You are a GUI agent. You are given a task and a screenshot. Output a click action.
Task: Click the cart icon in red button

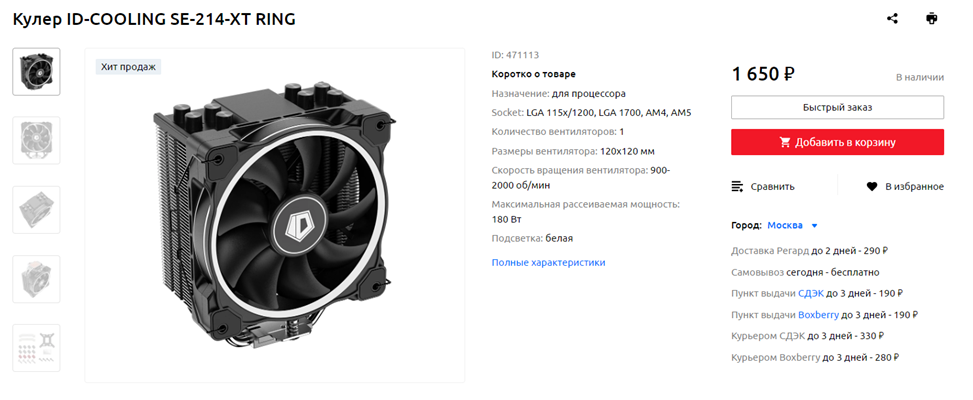click(785, 142)
